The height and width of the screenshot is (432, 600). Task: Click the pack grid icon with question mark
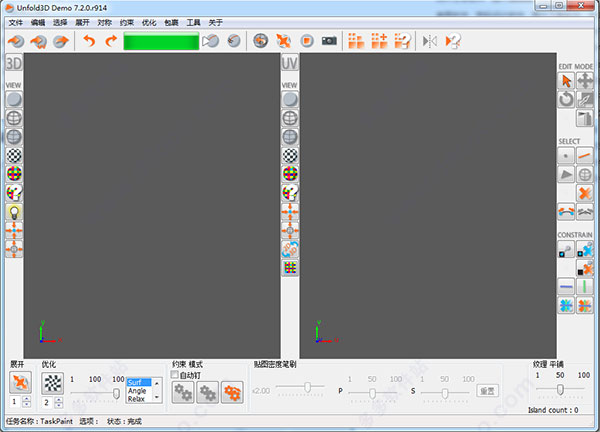[403, 41]
